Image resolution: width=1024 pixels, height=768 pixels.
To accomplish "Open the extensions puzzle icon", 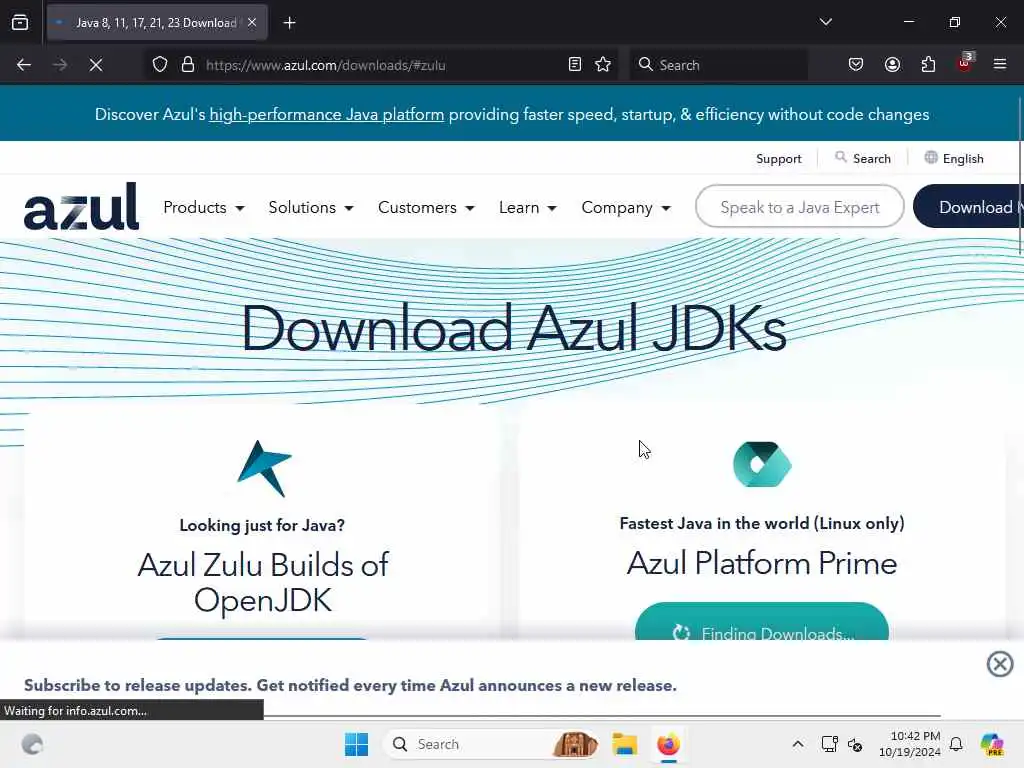I will [x=928, y=65].
